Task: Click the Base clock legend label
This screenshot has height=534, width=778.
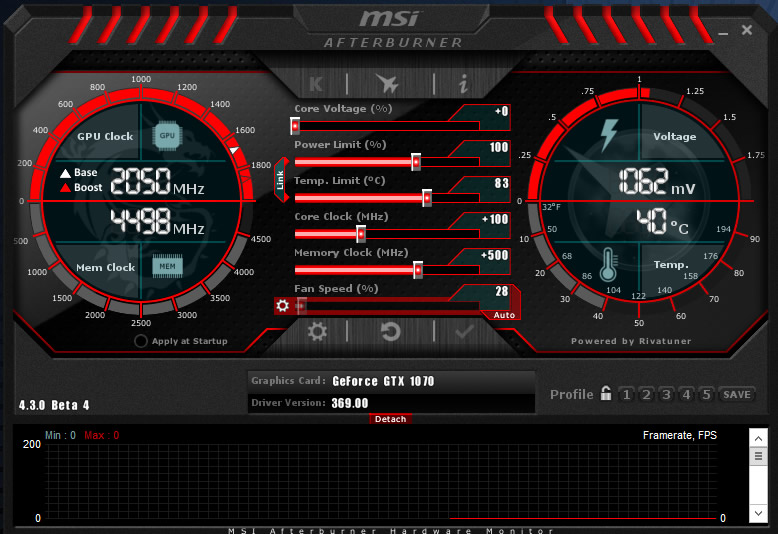Action: [85, 173]
